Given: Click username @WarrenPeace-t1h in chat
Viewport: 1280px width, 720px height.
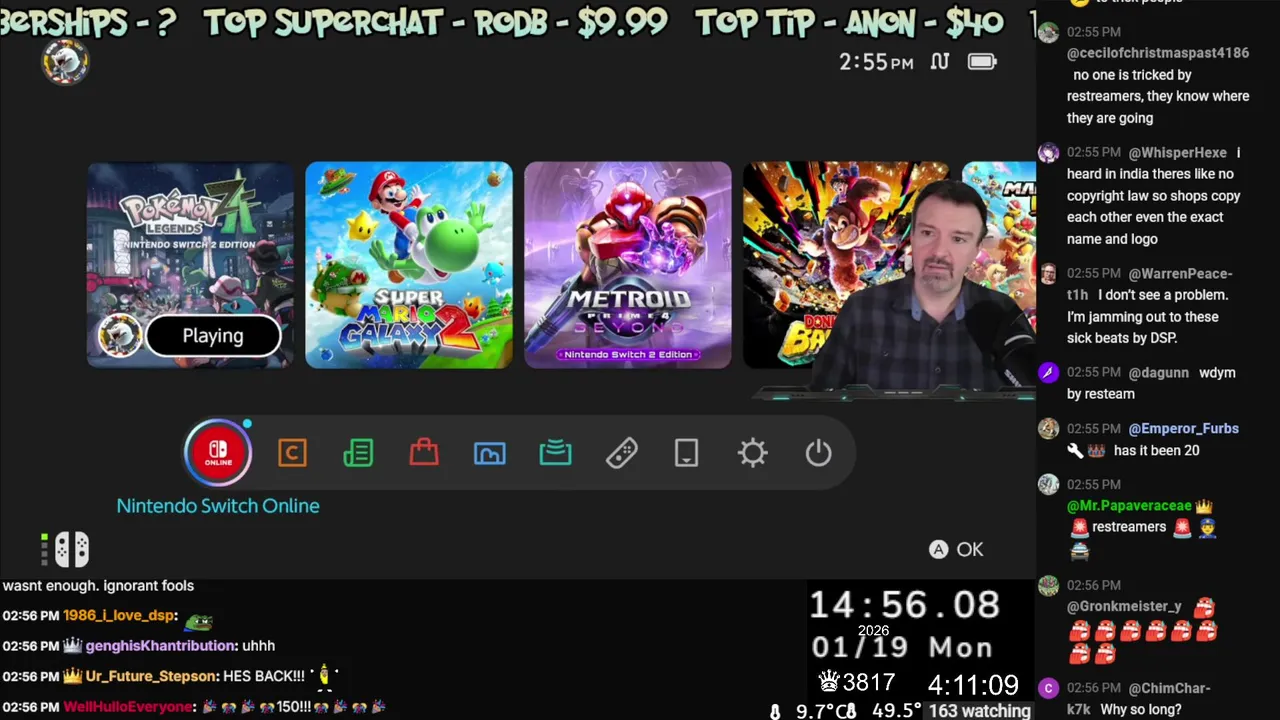Looking at the screenshot, I should click(1150, 284).
